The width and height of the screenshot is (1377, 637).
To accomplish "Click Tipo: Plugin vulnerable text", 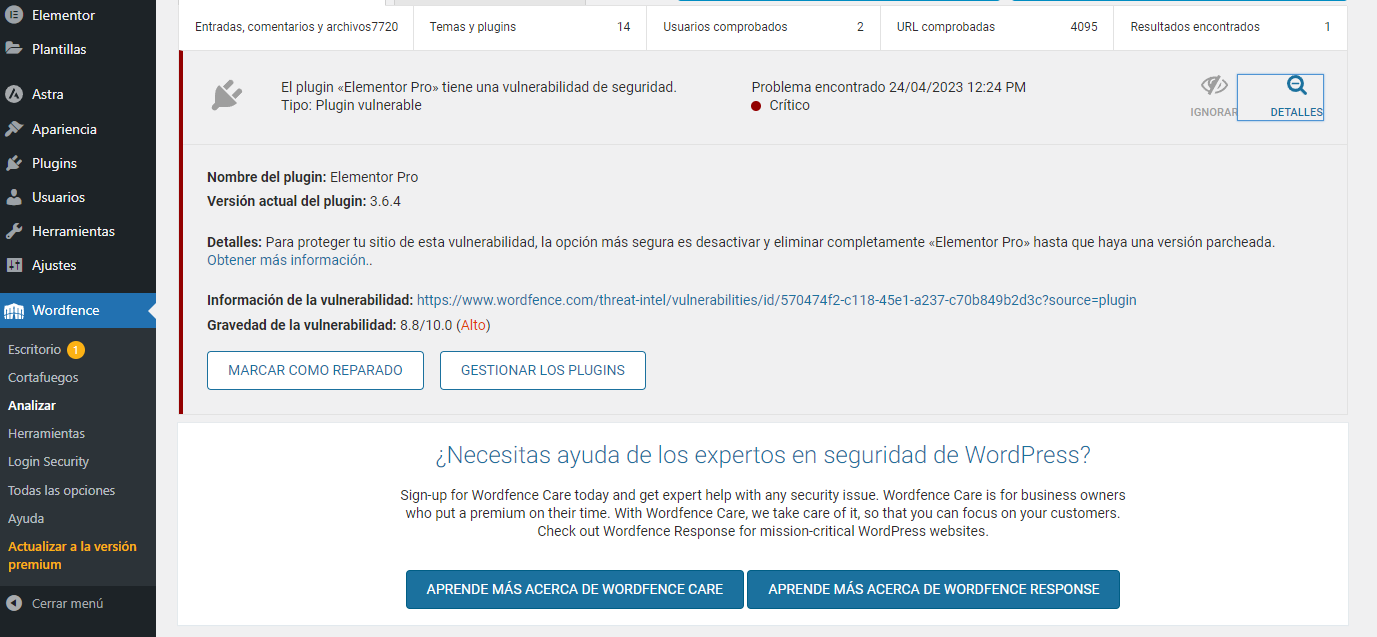I will point(351,105).
